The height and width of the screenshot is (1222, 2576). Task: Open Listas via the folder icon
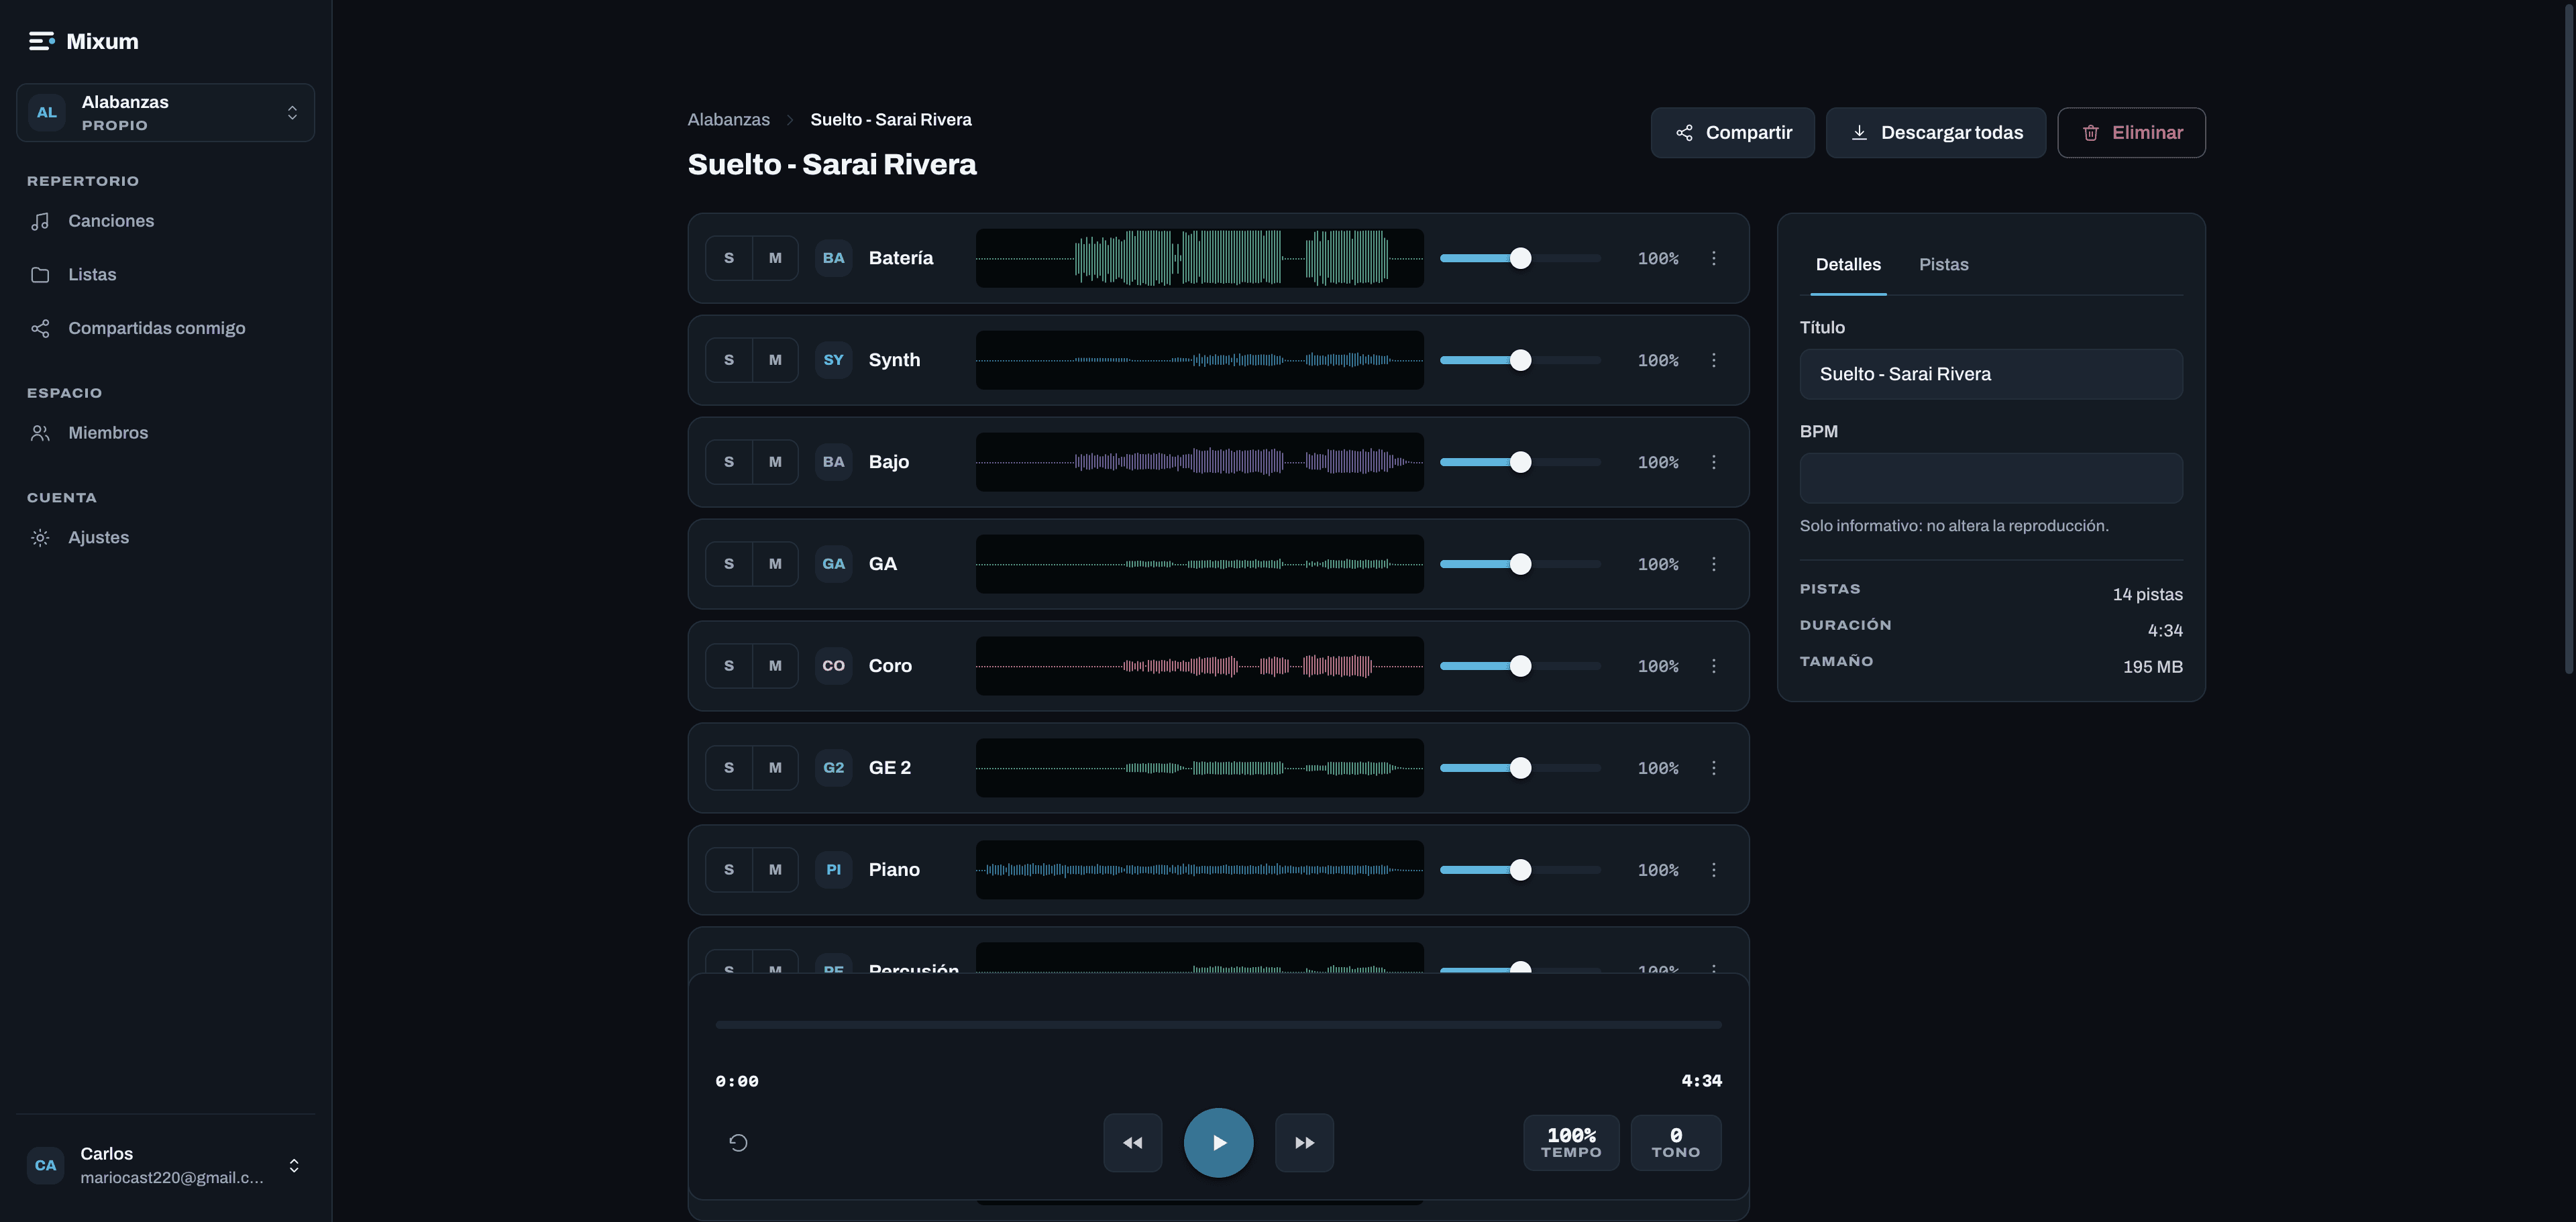(40, 275)
